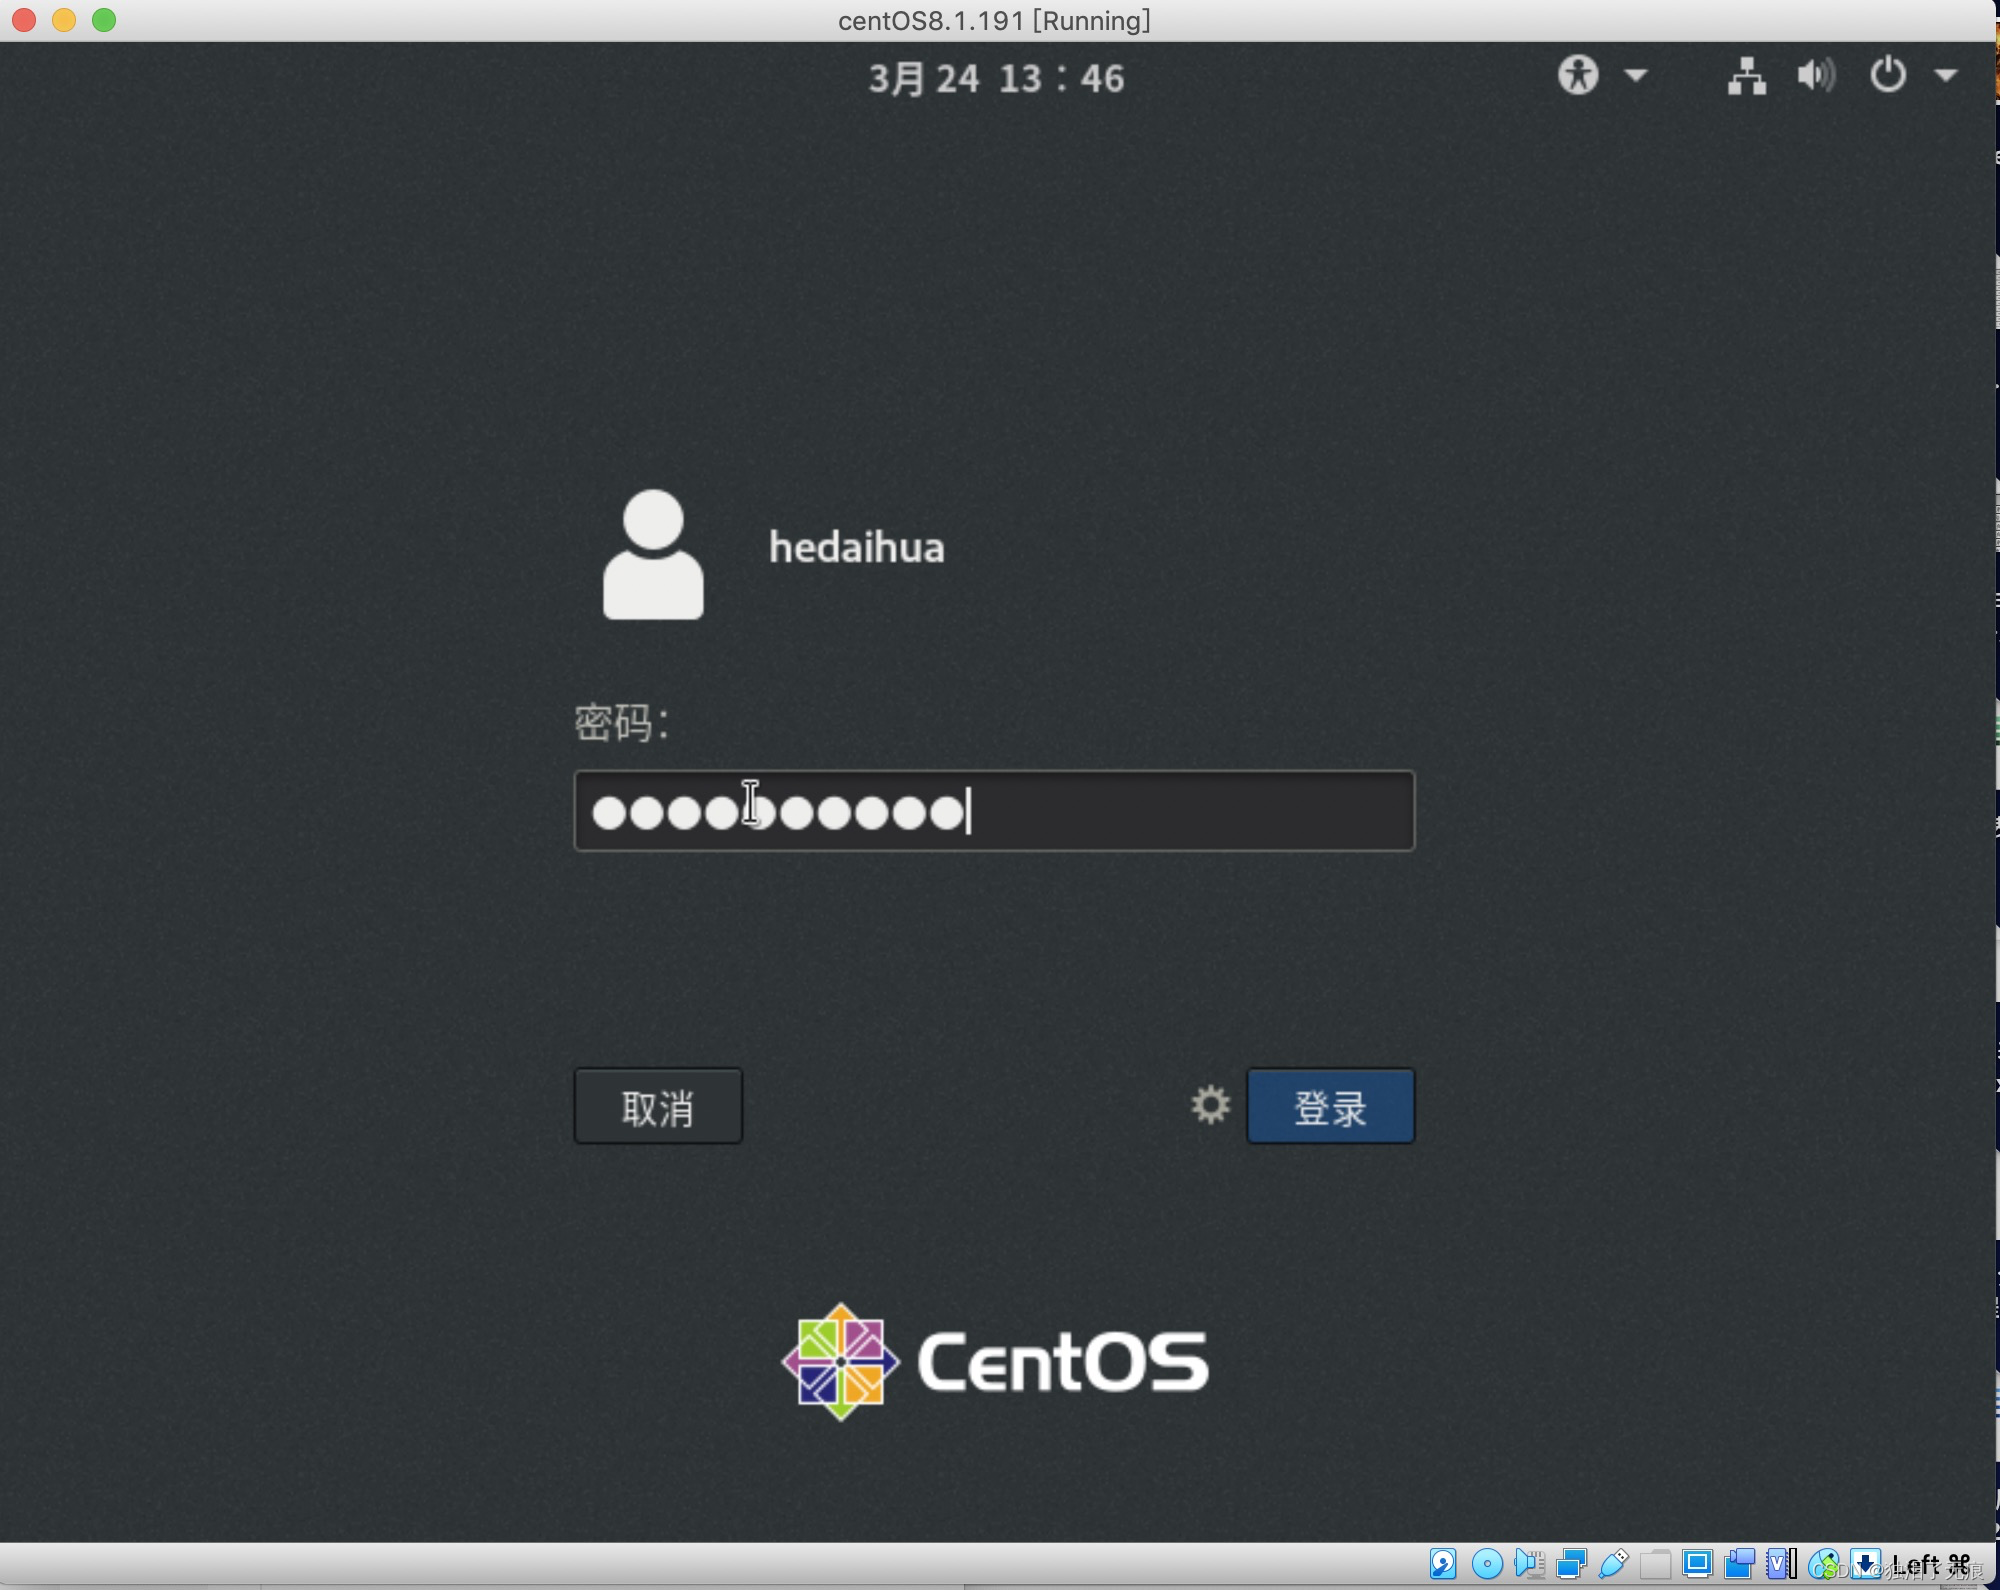Click the 登录 sign-in button
2000x1590 pixels.
tap(1330, 1106)
